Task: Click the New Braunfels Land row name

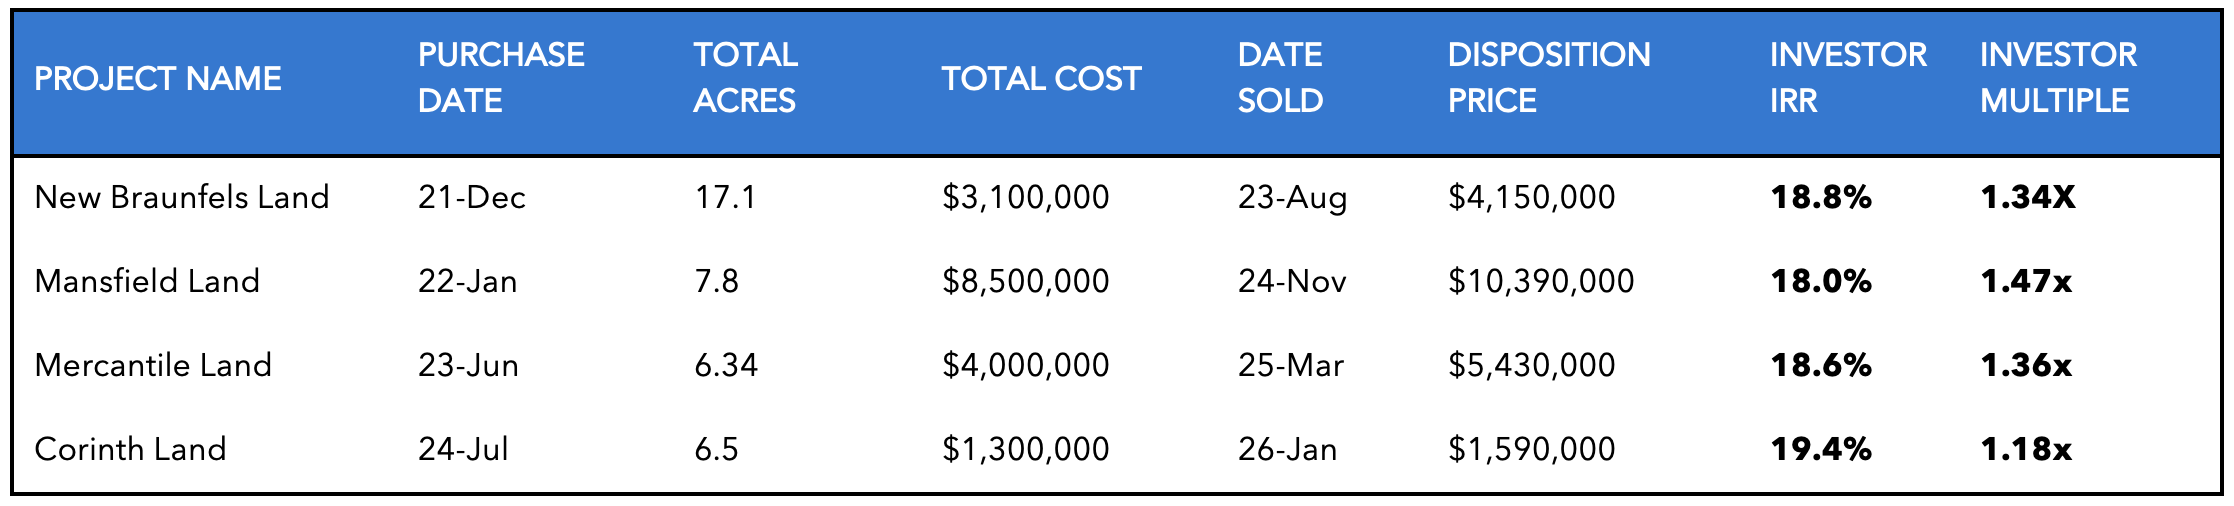Action: [182, 197]
